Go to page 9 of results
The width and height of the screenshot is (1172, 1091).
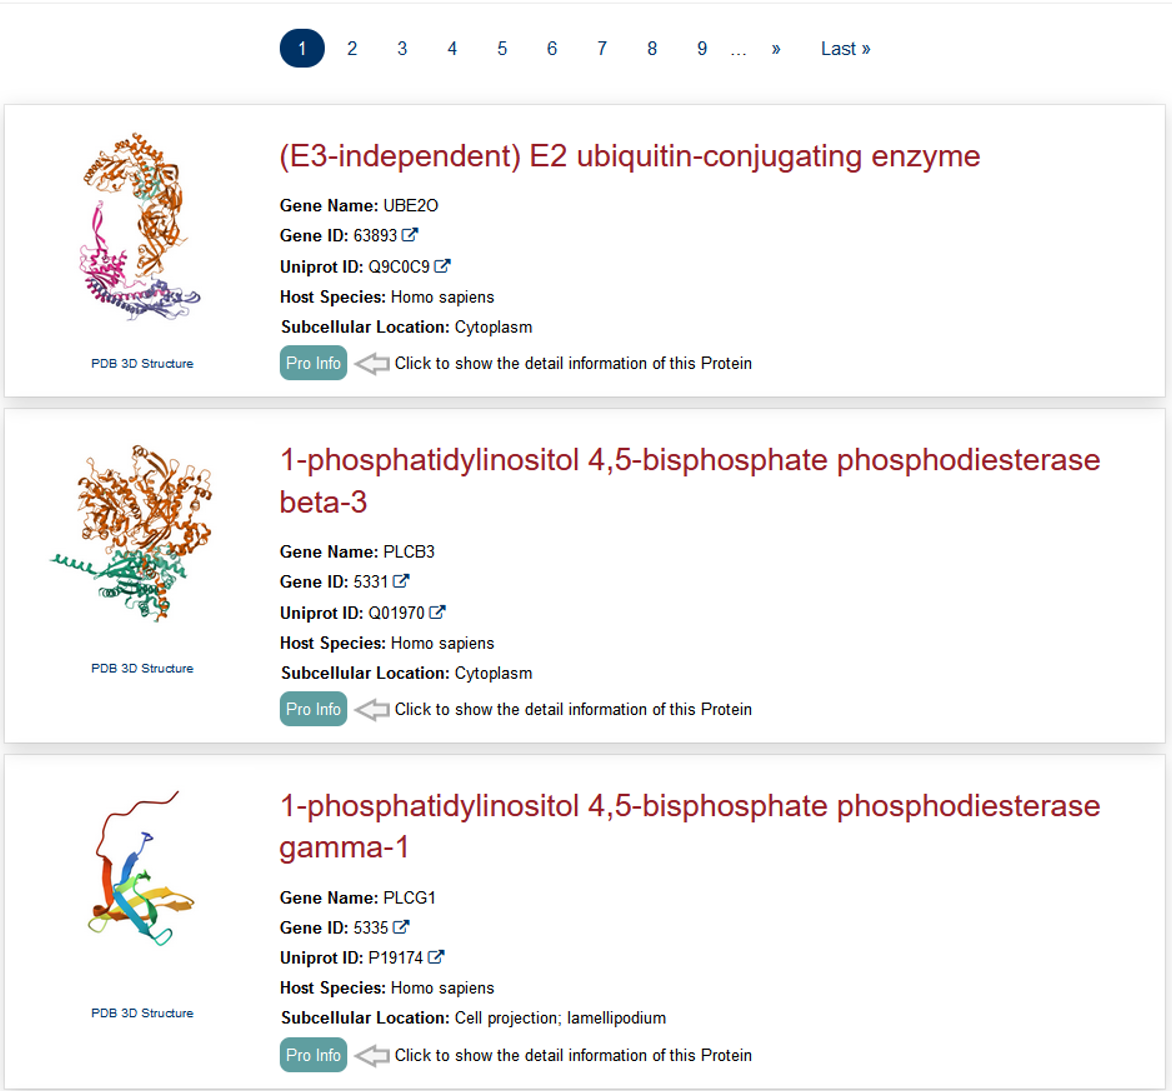[x=702, y=48]
